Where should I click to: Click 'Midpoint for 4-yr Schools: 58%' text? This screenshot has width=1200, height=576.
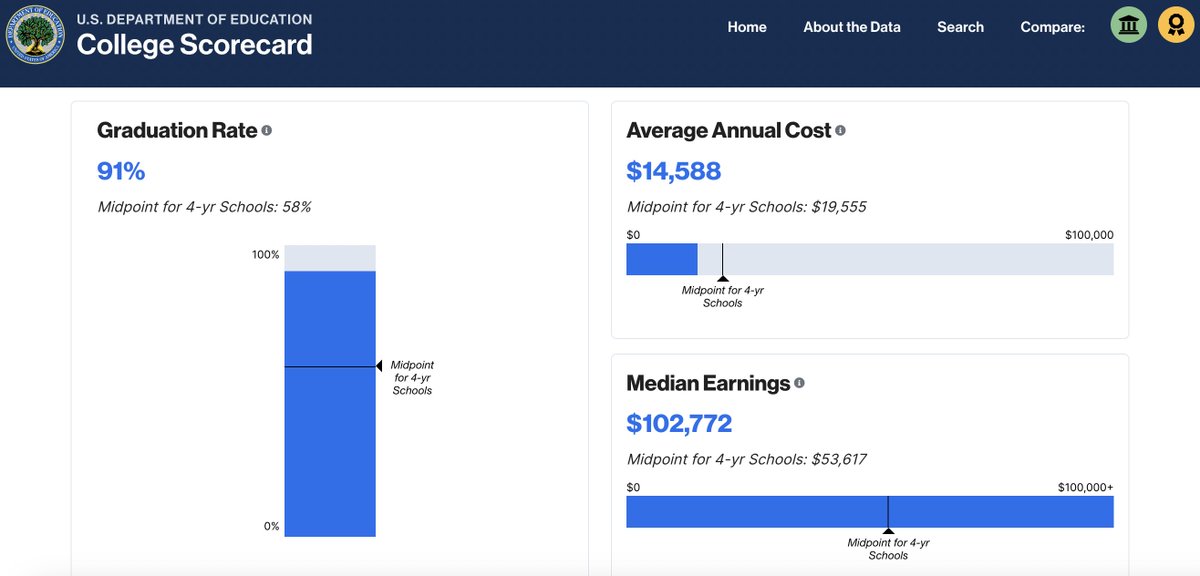204,207
